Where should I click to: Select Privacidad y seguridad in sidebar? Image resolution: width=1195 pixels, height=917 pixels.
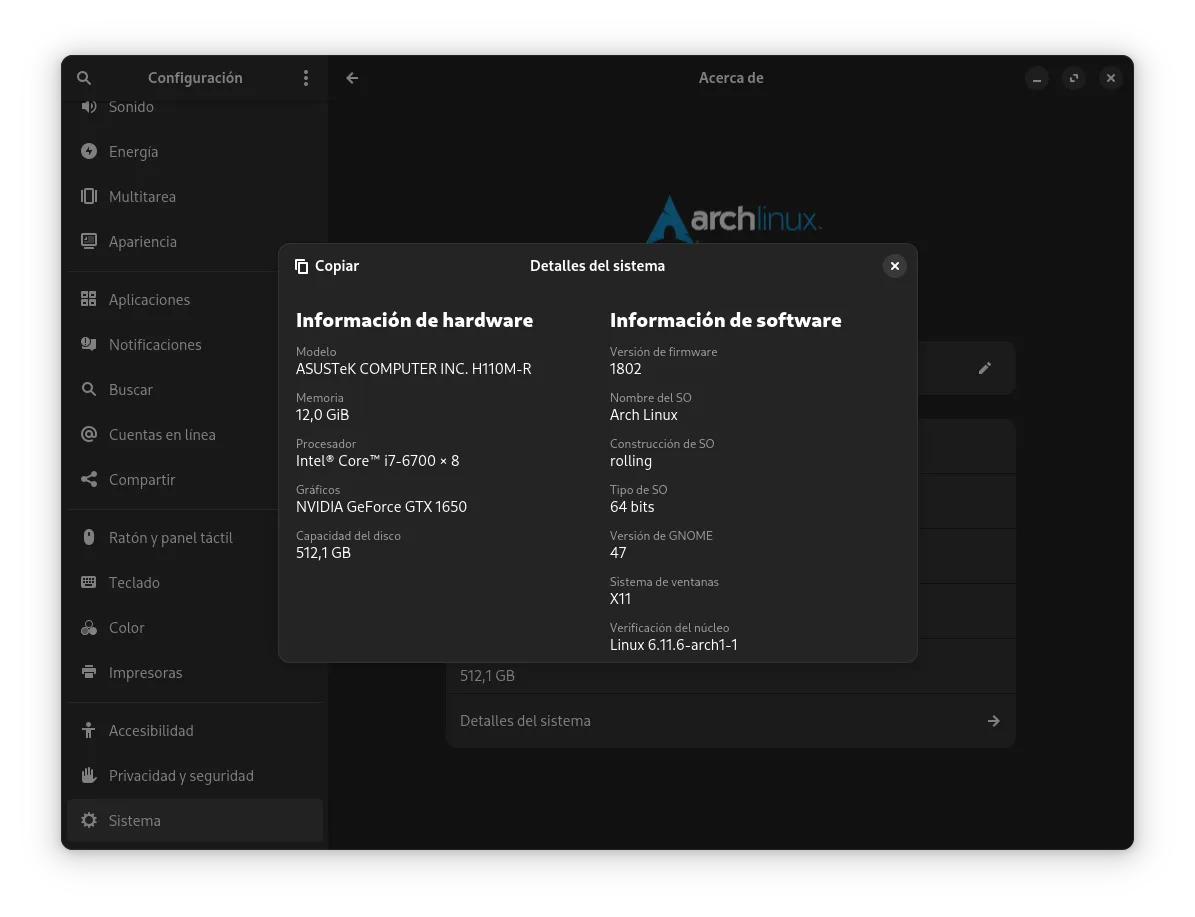point(195,775)
